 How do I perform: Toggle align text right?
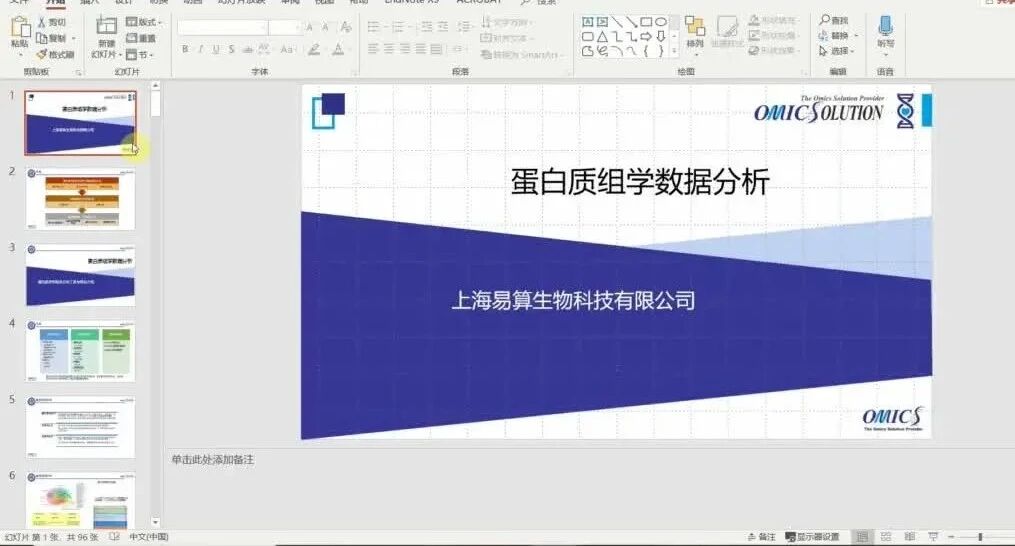(405, 49)
